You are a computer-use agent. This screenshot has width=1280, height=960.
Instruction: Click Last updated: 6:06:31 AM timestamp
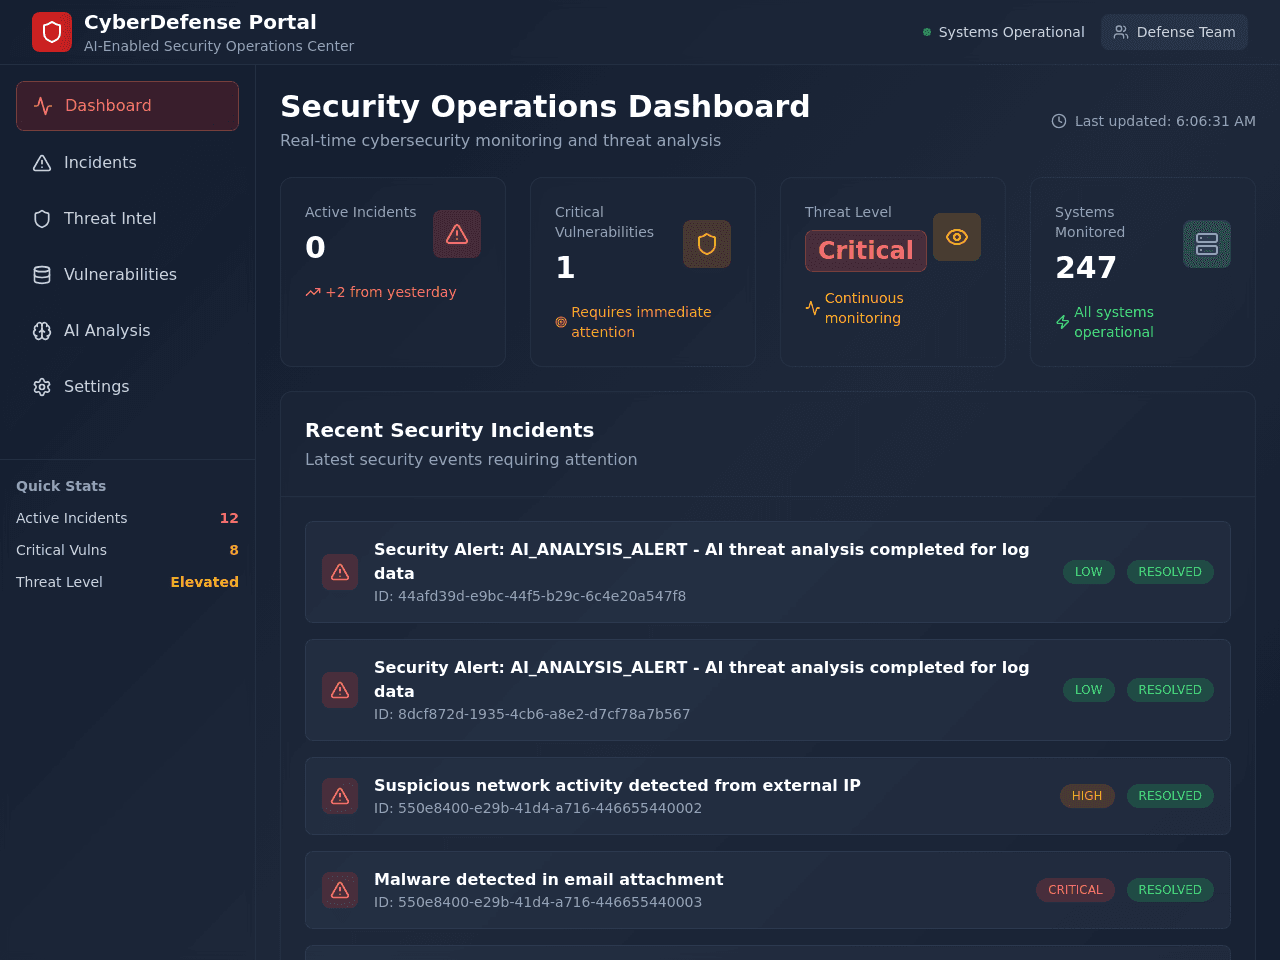pos(1165,121)
